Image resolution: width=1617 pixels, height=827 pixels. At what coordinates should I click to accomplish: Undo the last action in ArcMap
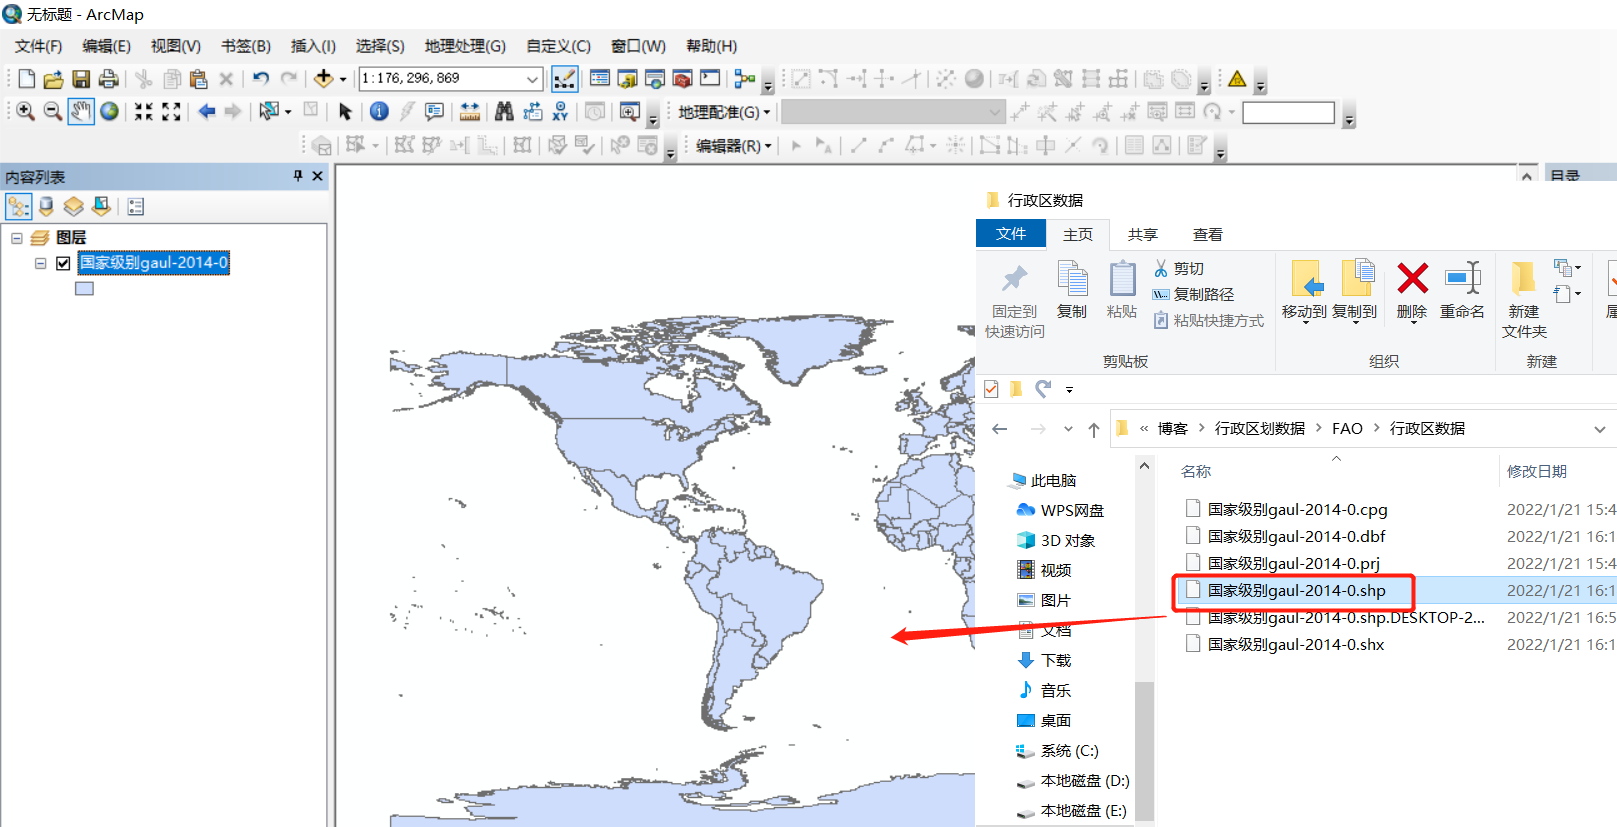click(x=260, y=79)
